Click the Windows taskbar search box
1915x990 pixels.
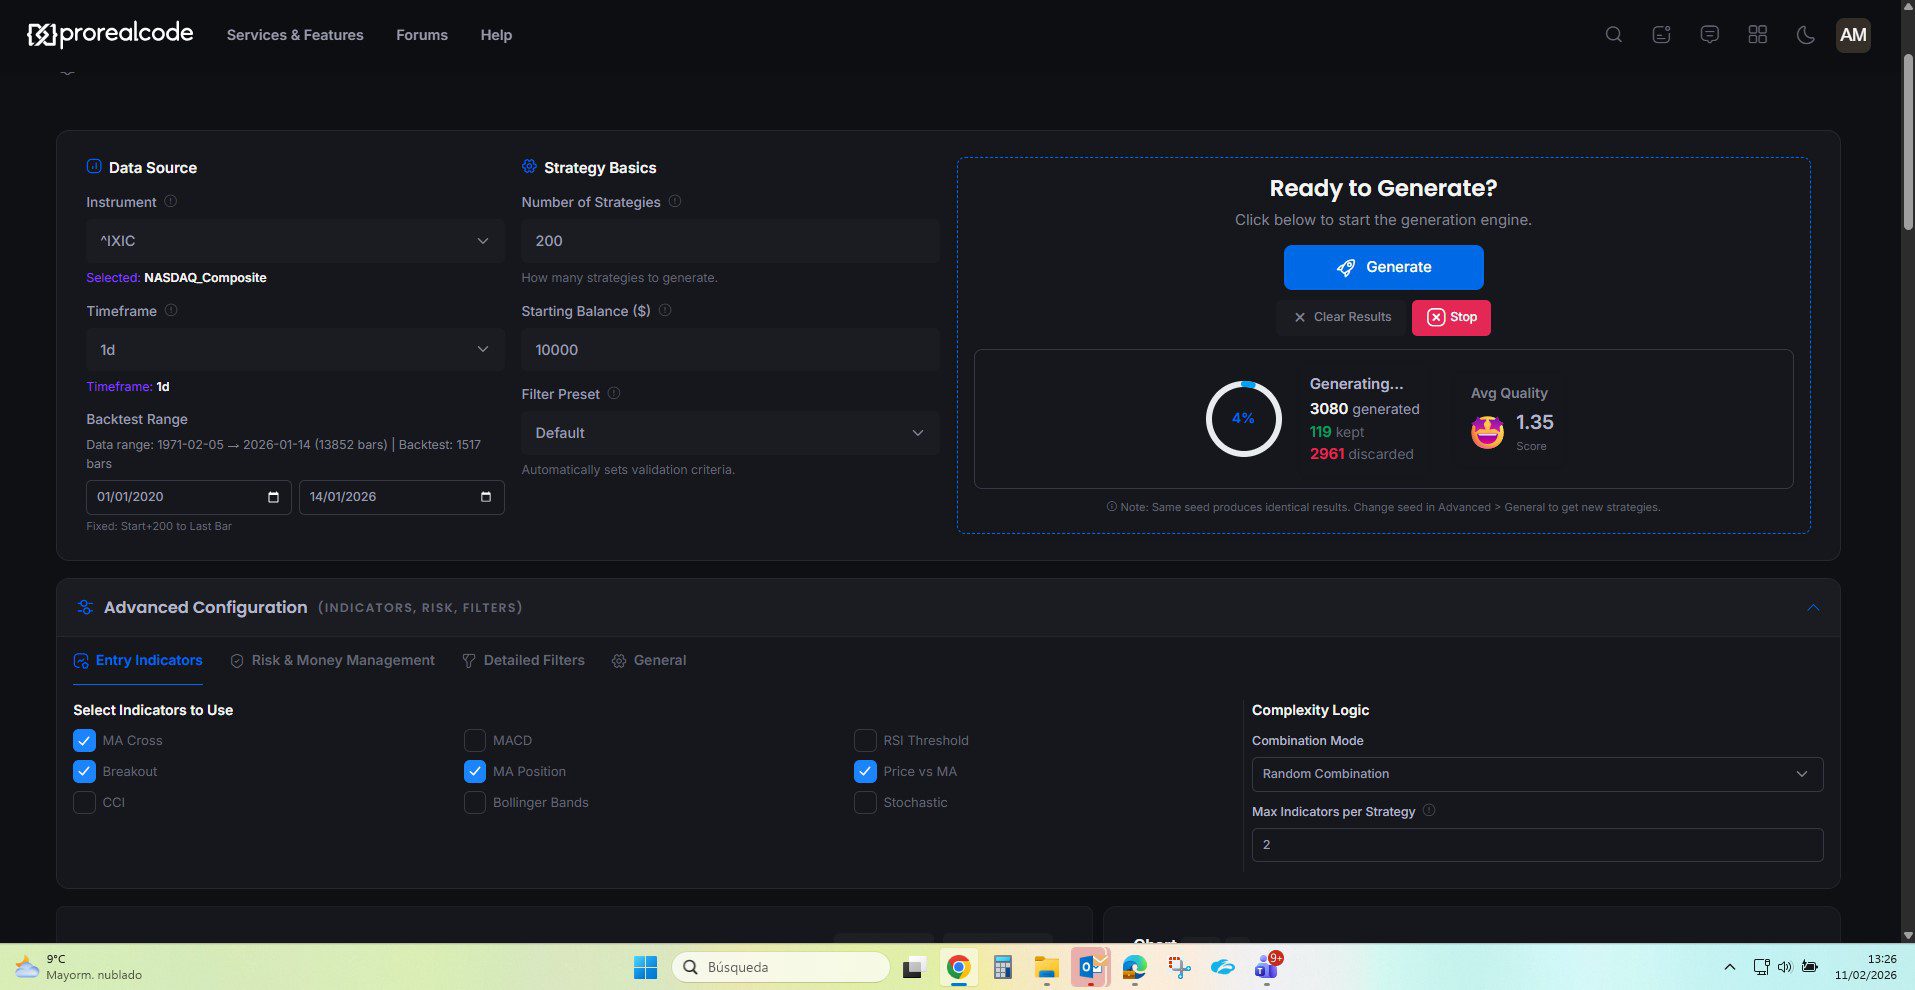pyautogui.click(x=781, y=967)
